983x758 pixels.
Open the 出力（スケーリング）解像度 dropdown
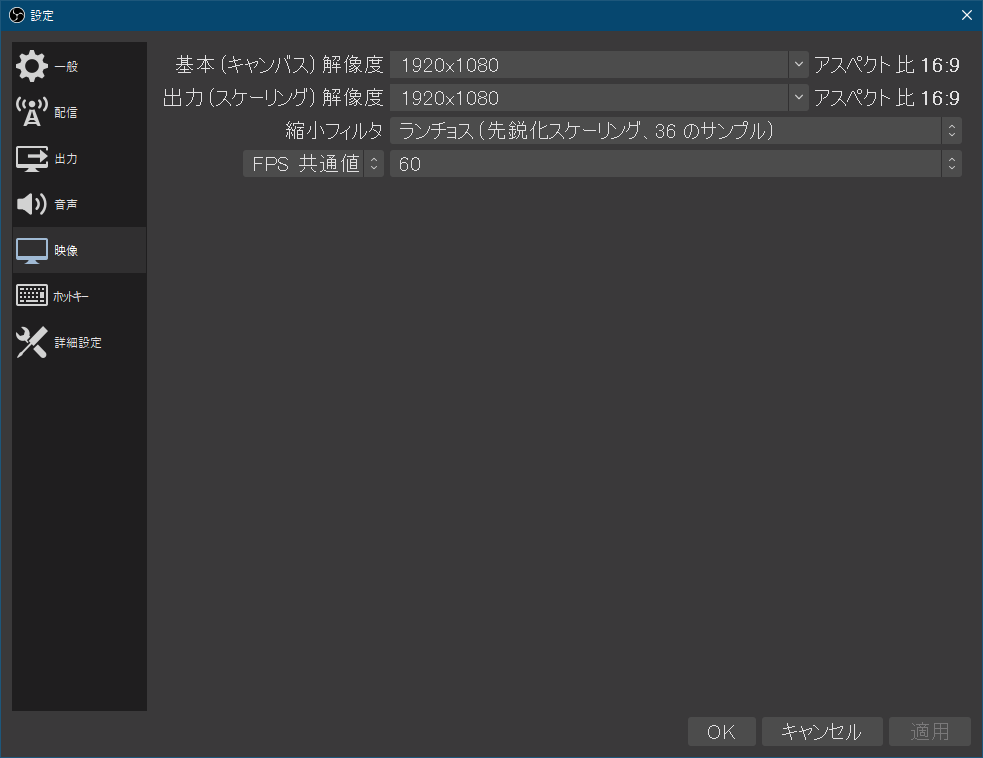(x=798, y=97)
